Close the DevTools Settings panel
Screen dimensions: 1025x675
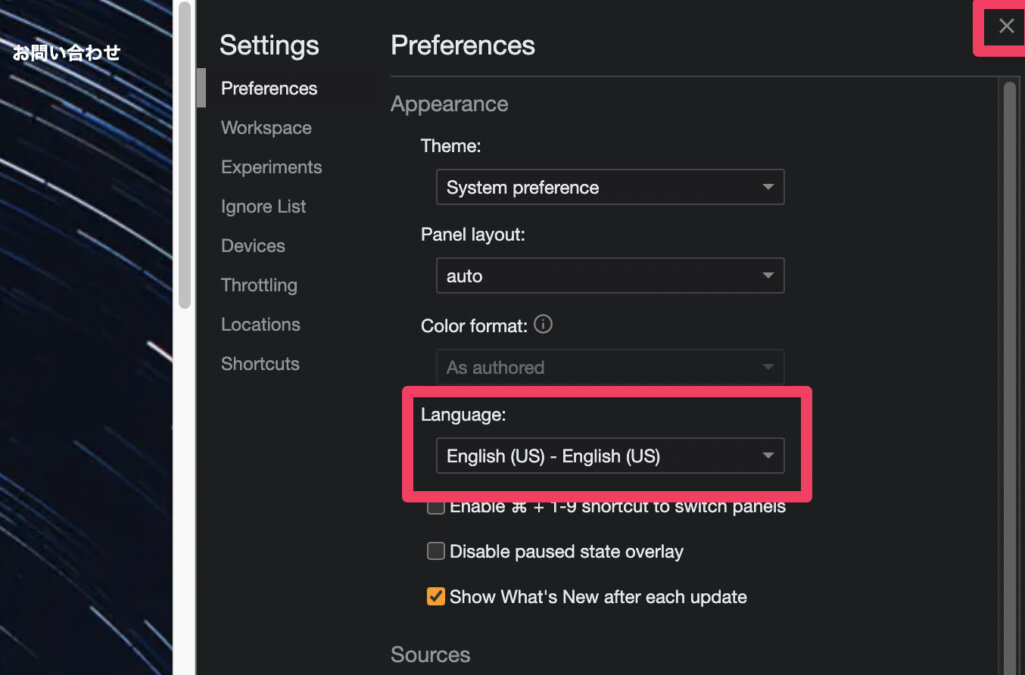tap(1006, 27)
